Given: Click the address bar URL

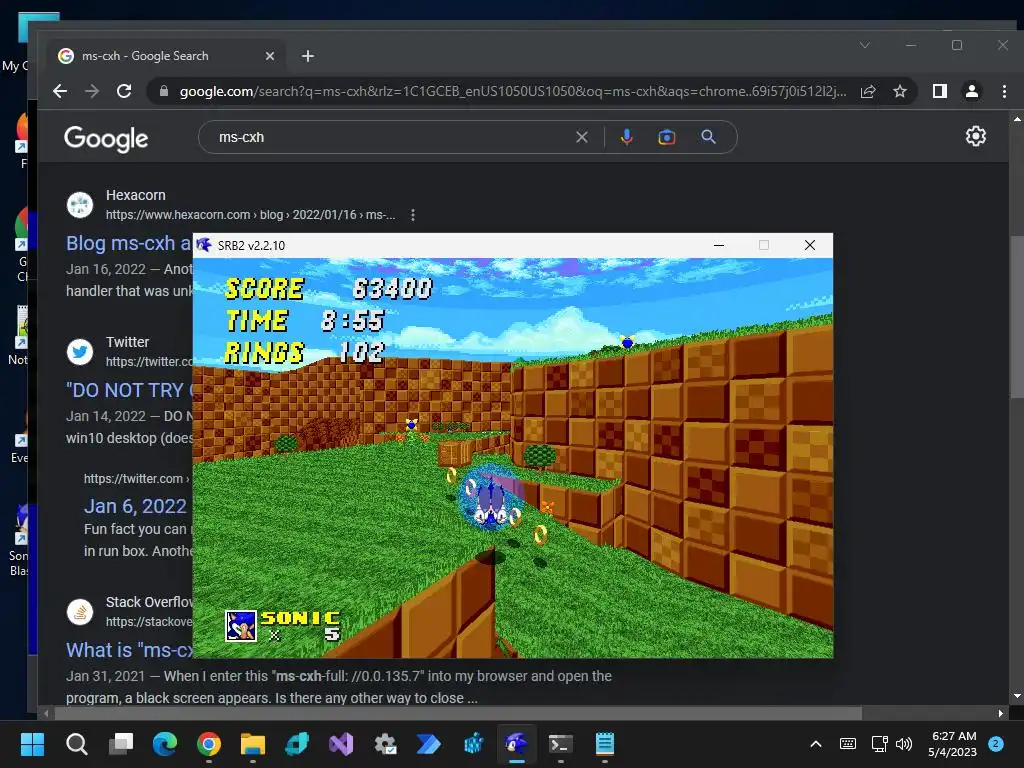Looking at the screenshot, I should [x=513, y=91].
